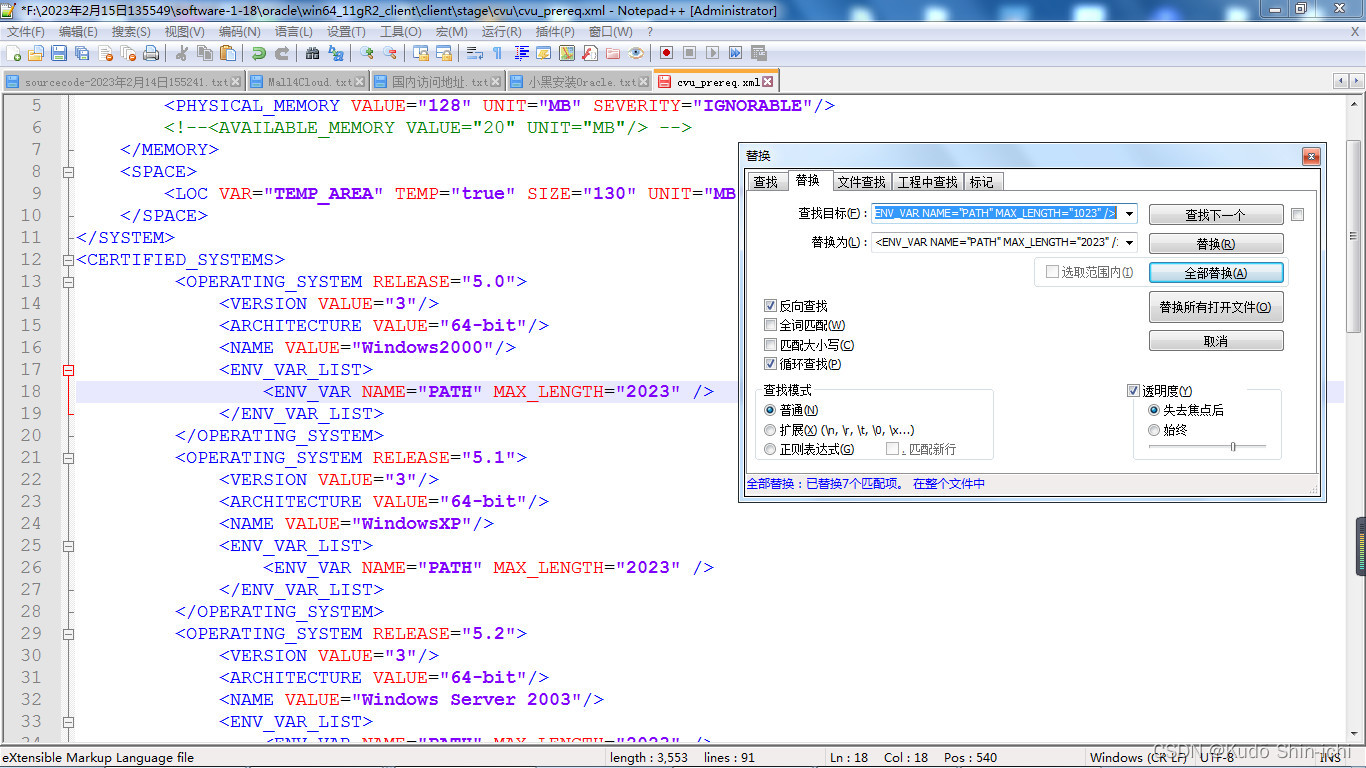Click the Zoom In toolbar icon
Screen dimensions: 1366x768
click(x=367, y=53)
